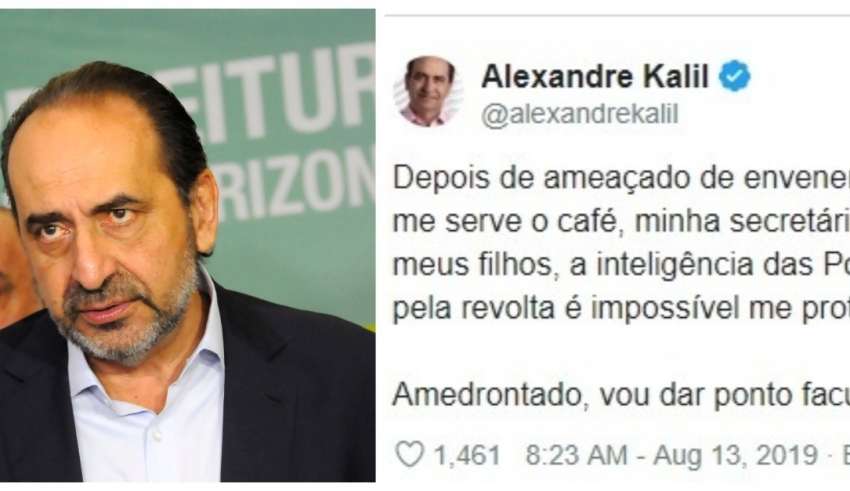Viewport: 850px width, 491px height.
Task: Click the line 'pela revolta é impossível'
Action: [x=621, y=309]
